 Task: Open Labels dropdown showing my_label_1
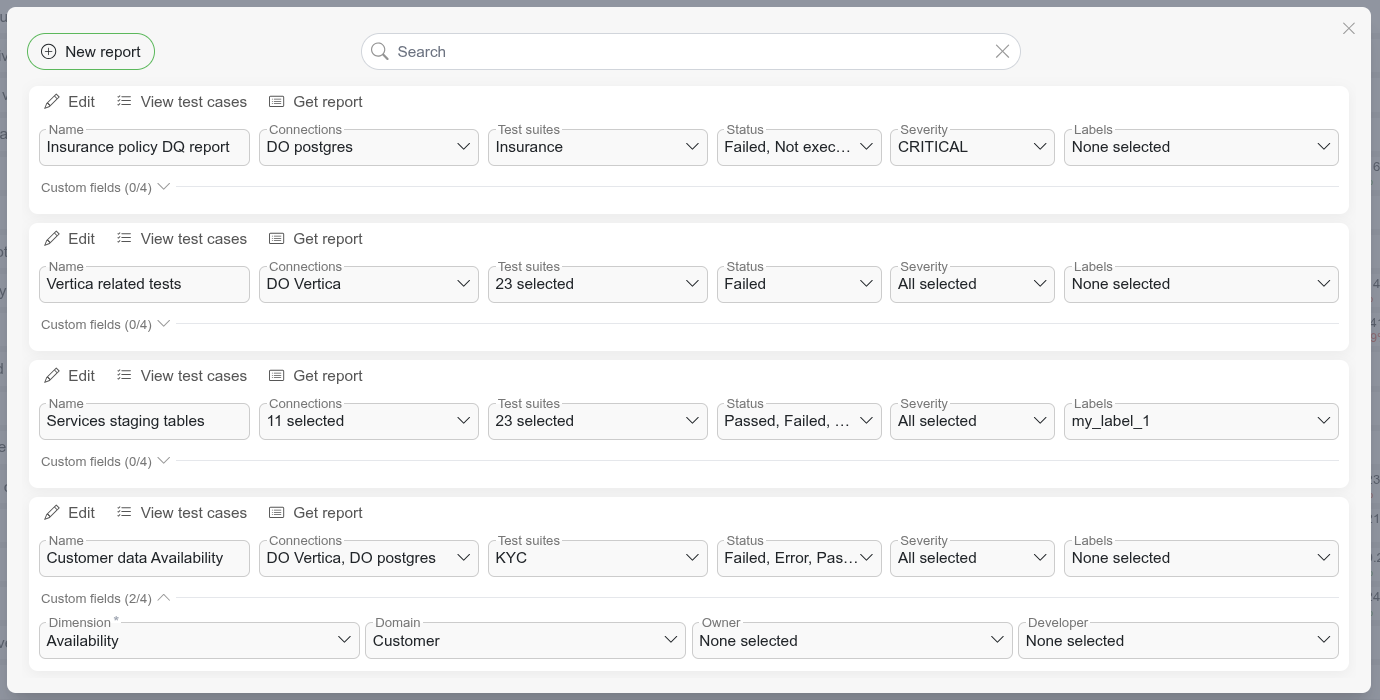click(x=1200, y=421)
